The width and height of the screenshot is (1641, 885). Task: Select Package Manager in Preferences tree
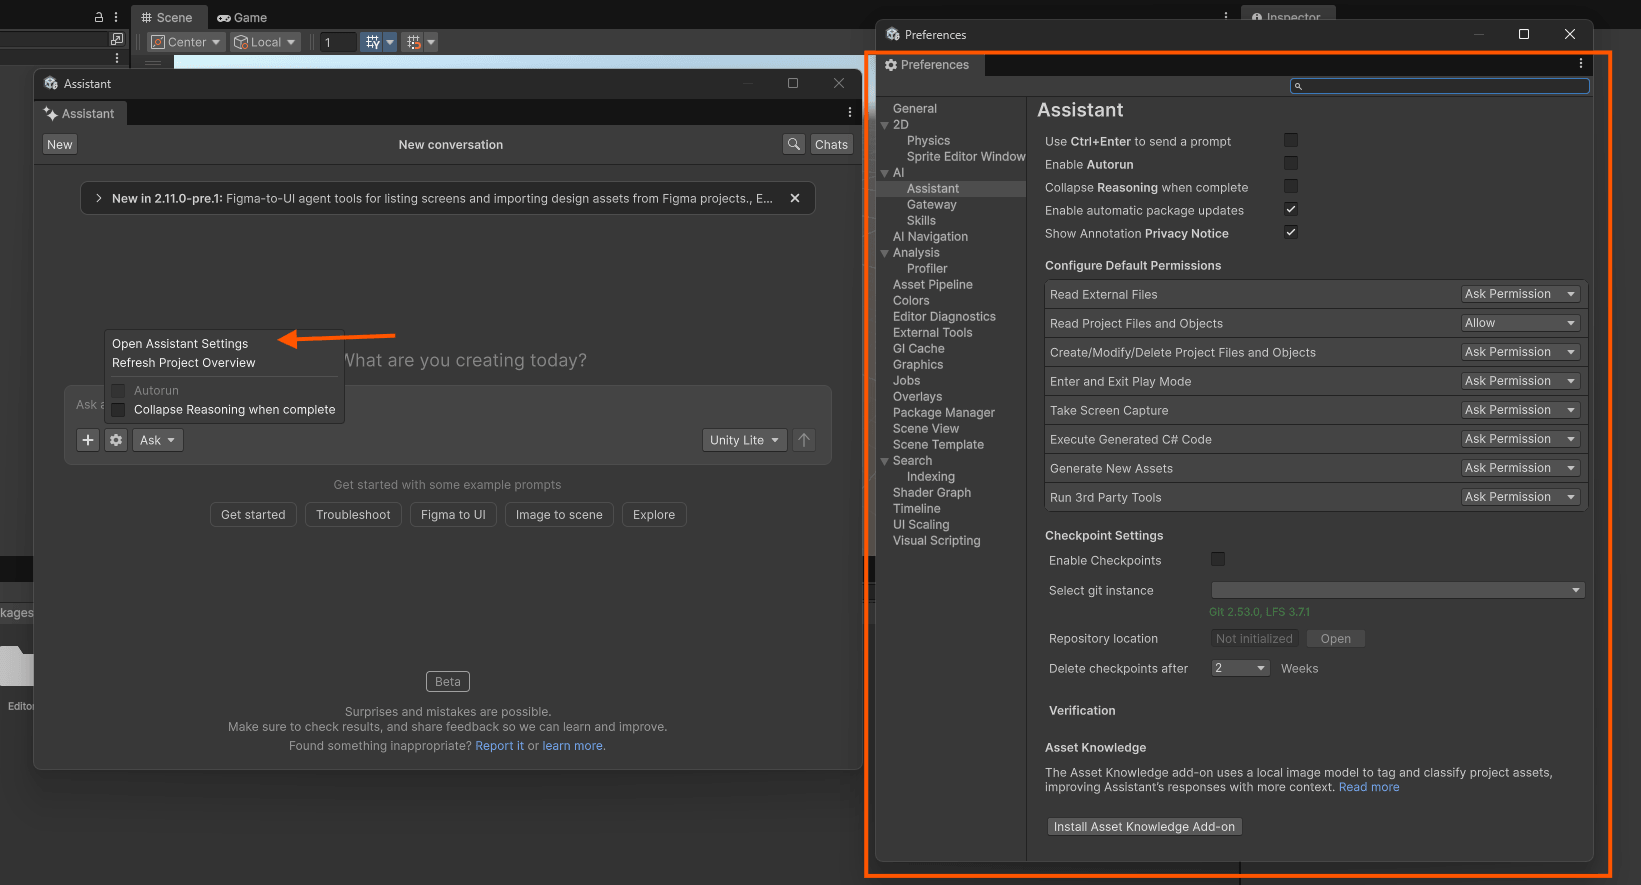[944, 413]
